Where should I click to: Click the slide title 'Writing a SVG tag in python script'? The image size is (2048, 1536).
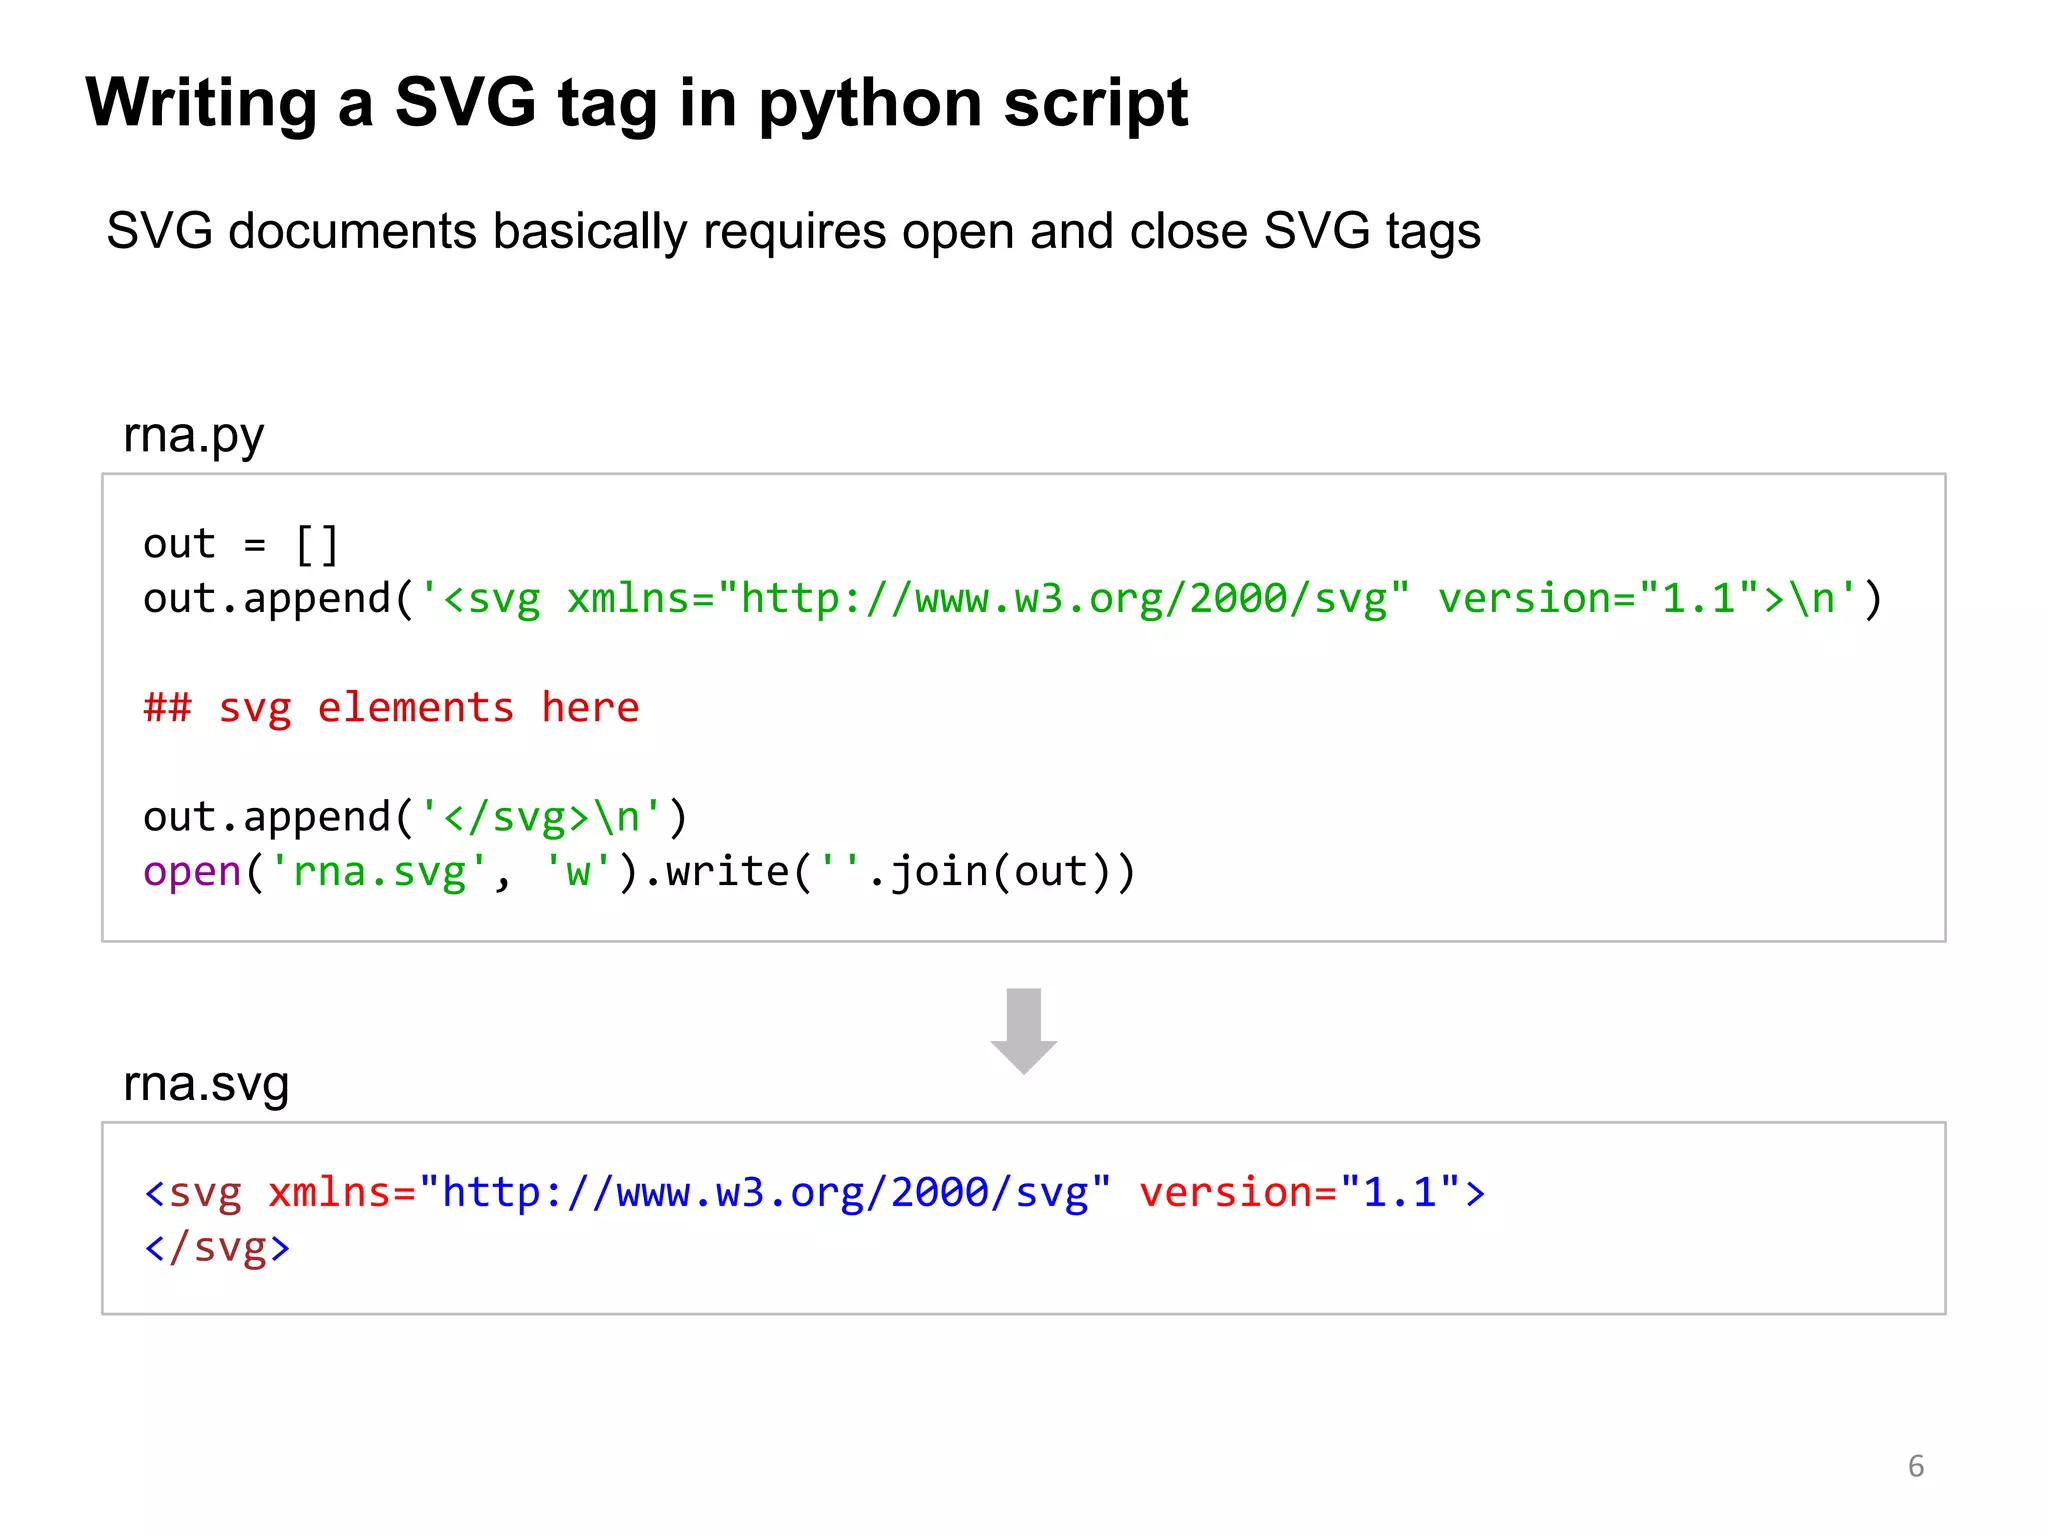tap(637, 104)
